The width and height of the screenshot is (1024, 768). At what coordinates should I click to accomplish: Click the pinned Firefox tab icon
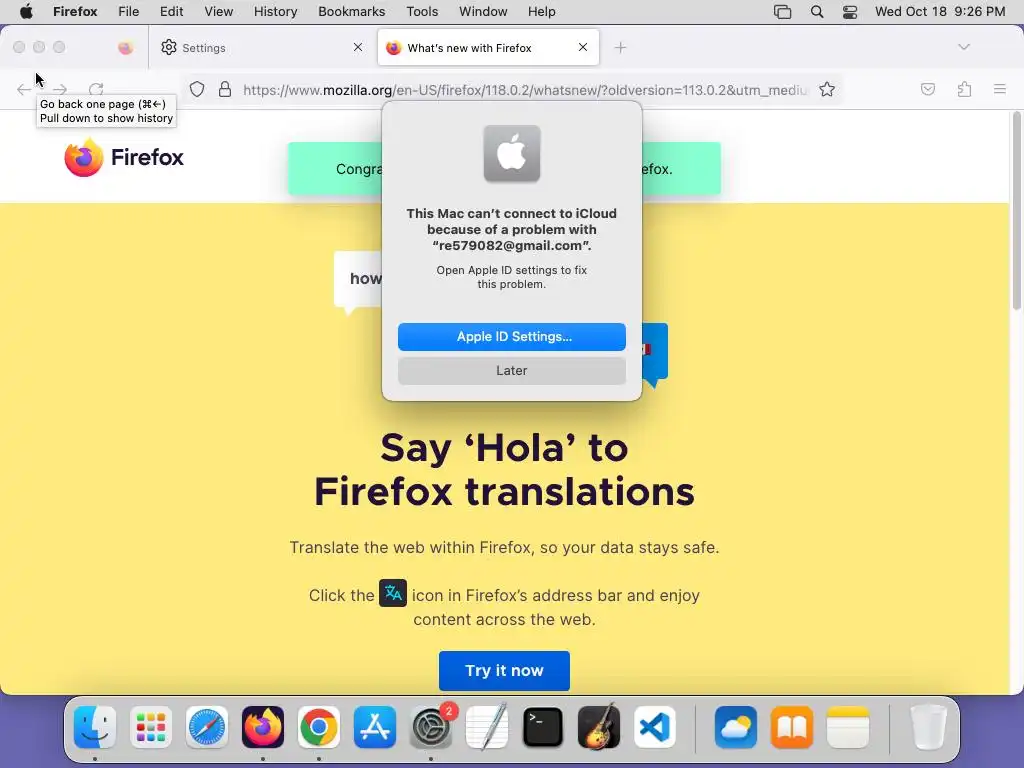[125, 48]
